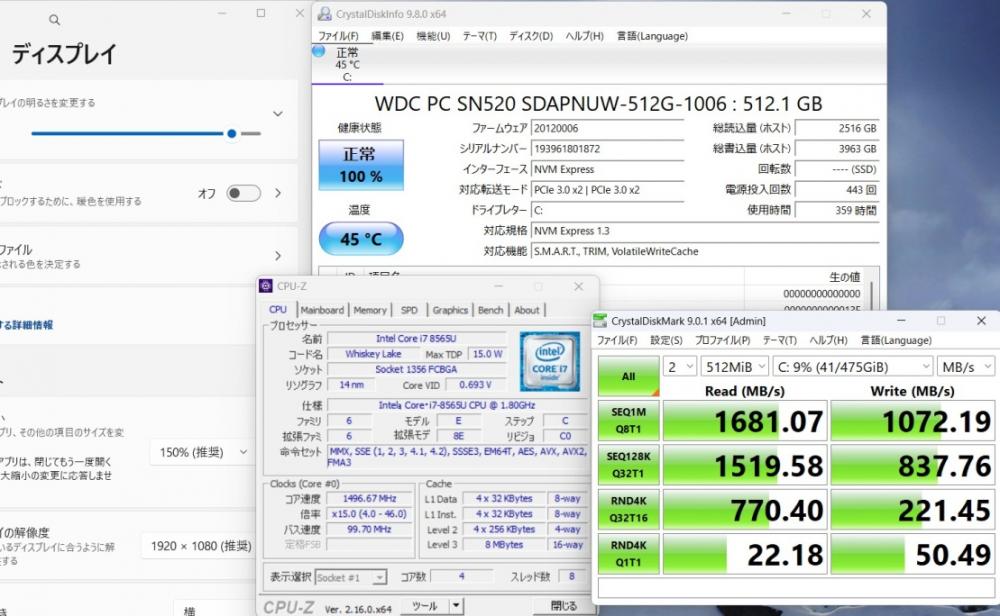Open the 機能(N) menu in CrystalDiskInfo
Screen dimensions: 1000x616
coord(433,36)
